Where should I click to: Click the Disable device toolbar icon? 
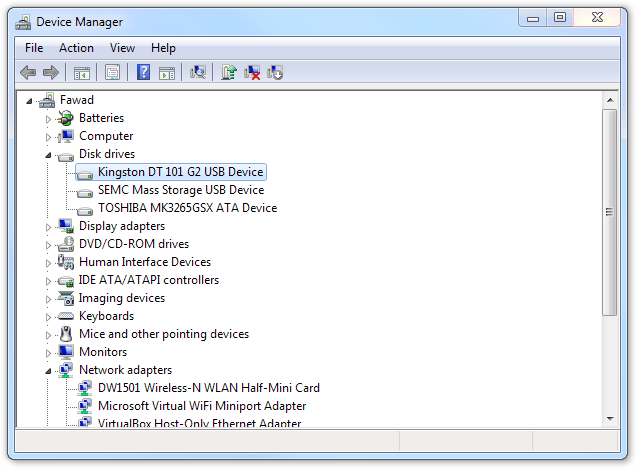pos(275,72)
